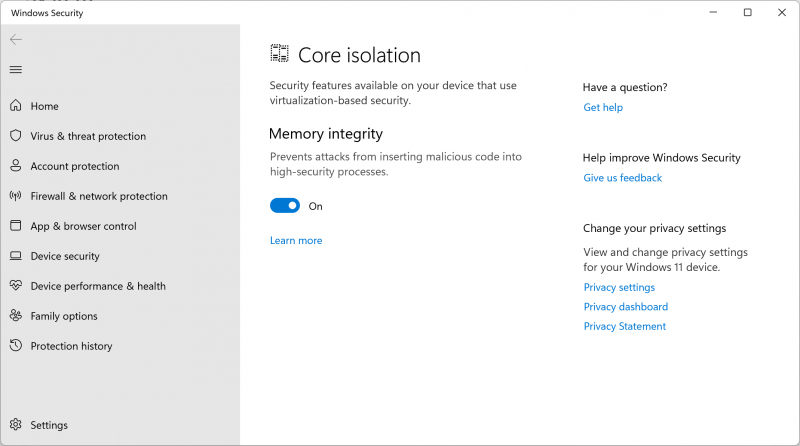Viewport: 800px width, 446px height.
Task: Collapse the hamburger navigation menu
Action: coord(16,70)
